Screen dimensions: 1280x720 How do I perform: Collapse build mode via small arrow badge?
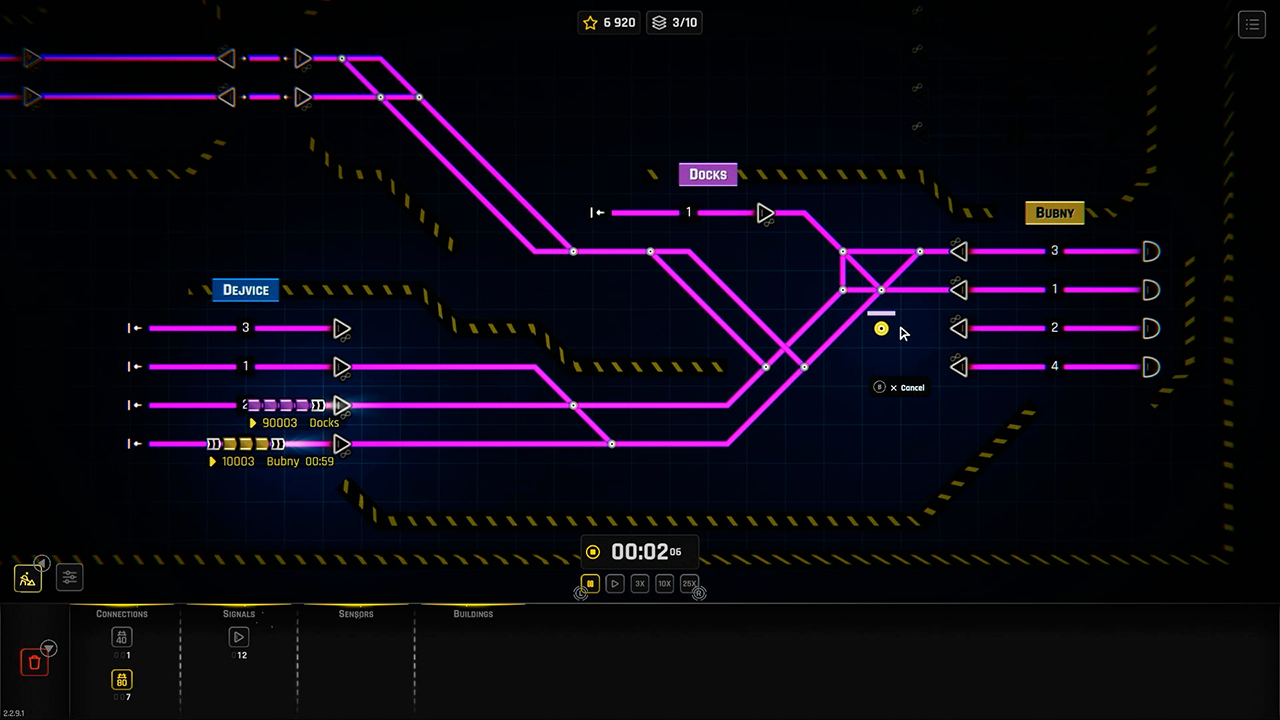click(42, 563)
